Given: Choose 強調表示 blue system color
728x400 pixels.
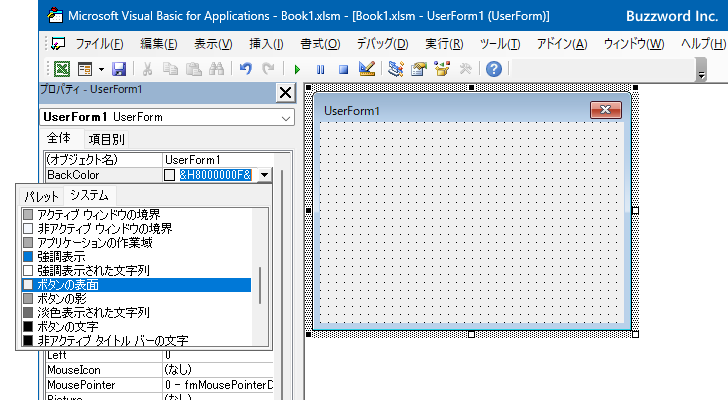Looking at the screenshot, I should (x=136, y=257).
